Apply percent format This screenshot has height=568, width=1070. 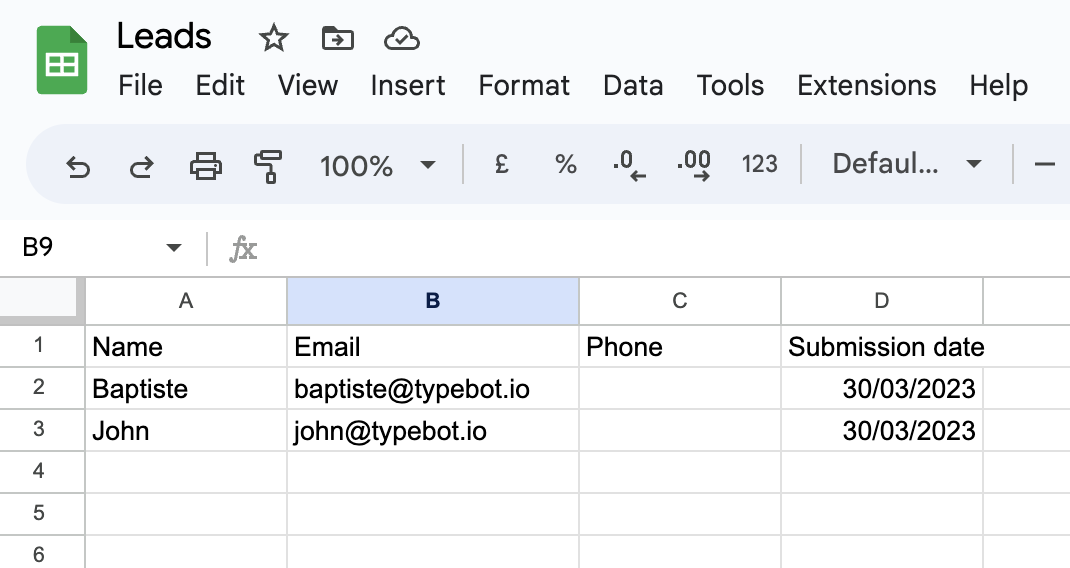tap(566, 165)
